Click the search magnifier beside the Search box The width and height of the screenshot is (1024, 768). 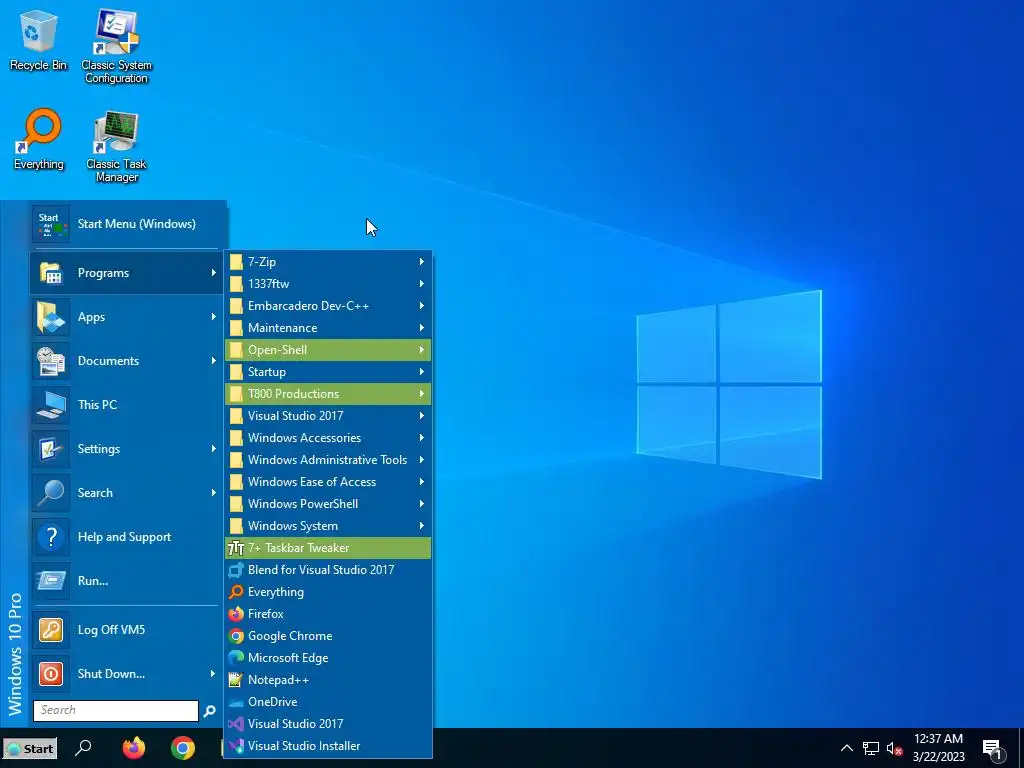(x=209, y=711)
